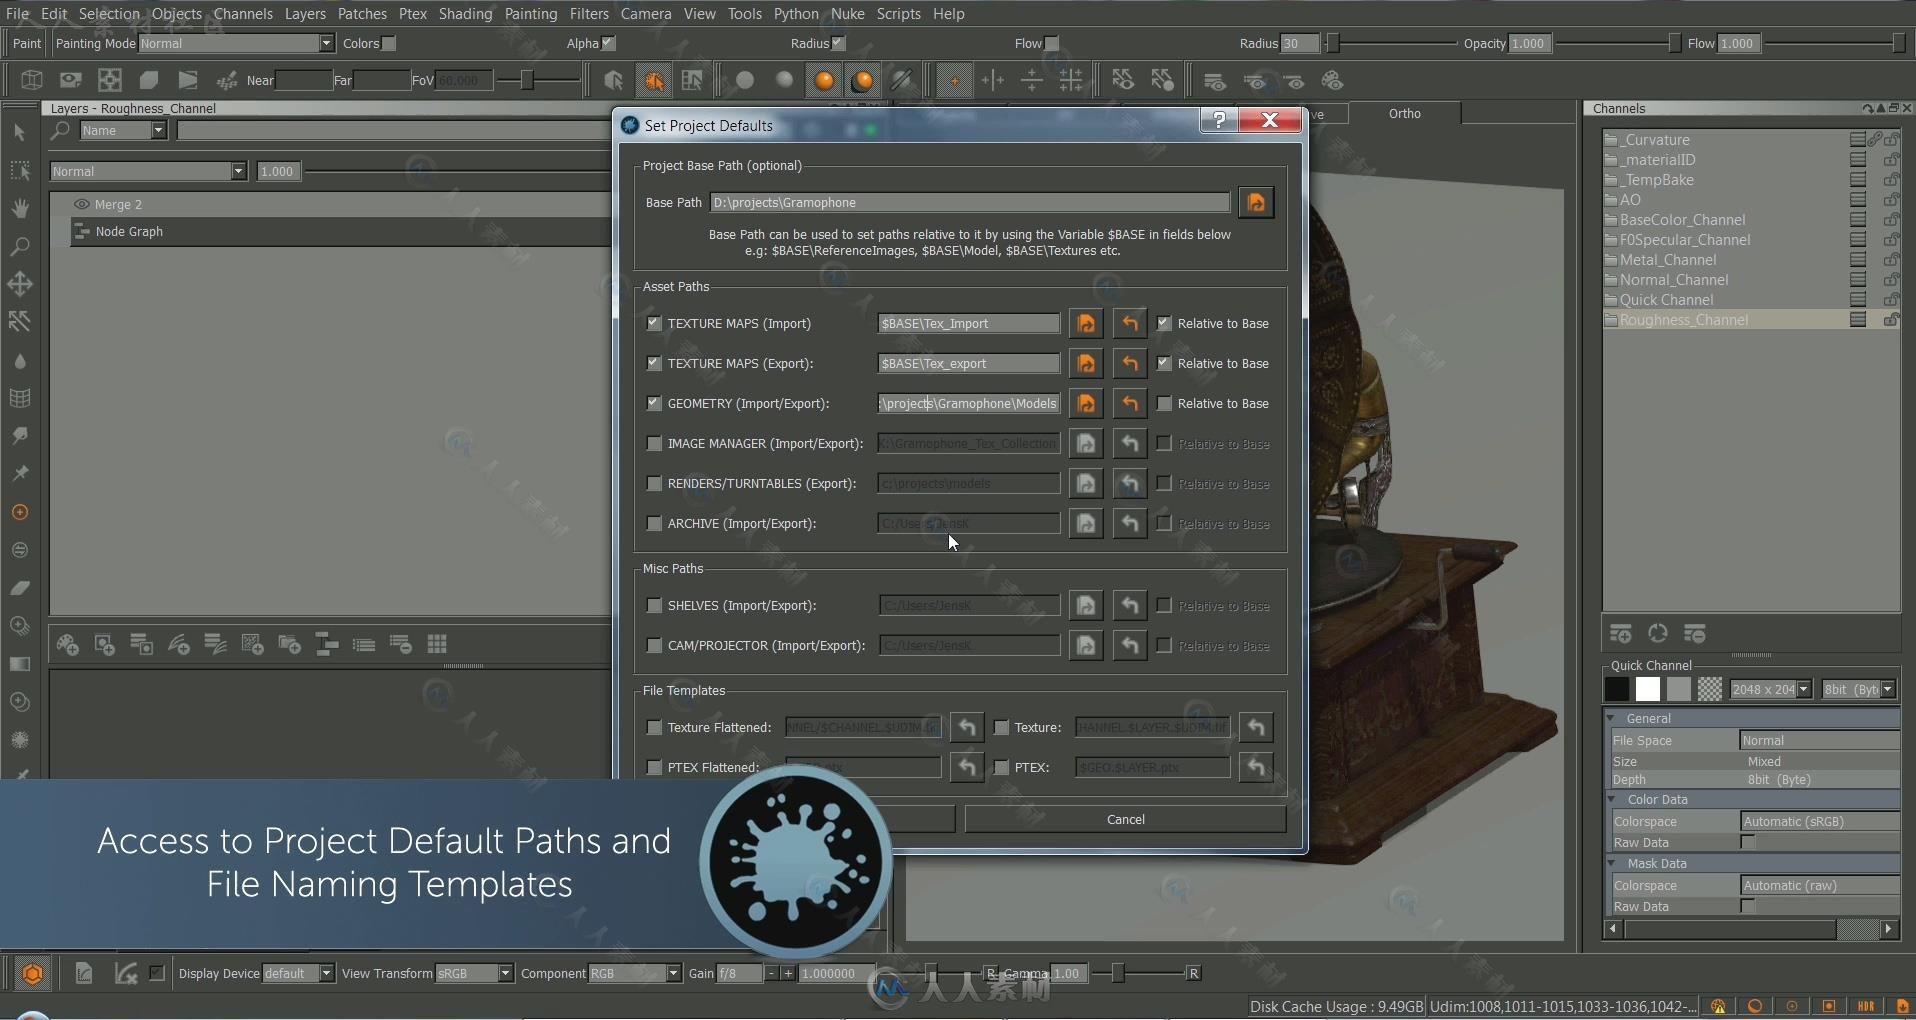
Task: Reset Texture Flattened template to default
Action: click(967, 727)
